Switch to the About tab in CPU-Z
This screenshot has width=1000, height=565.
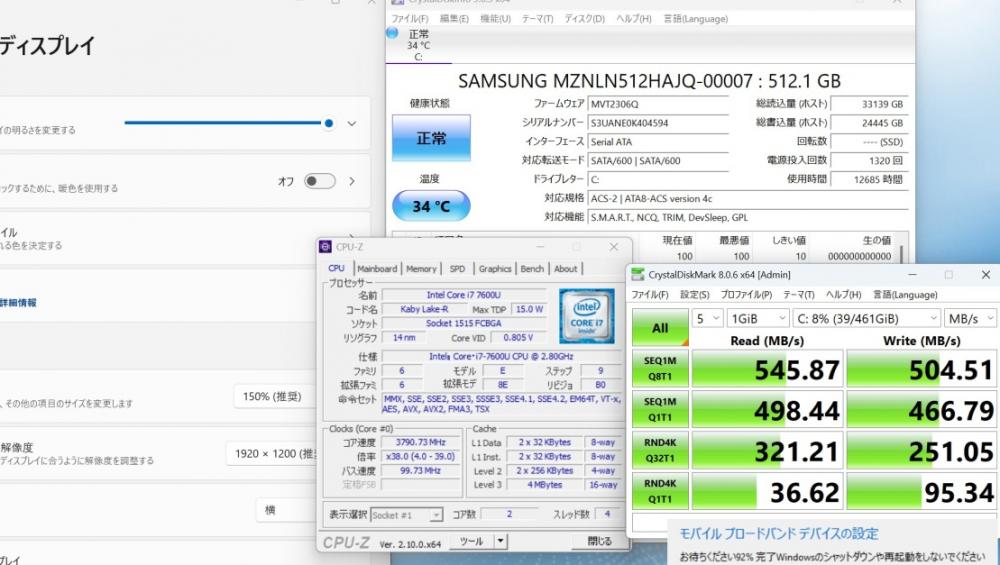click(x=565, y=269)
